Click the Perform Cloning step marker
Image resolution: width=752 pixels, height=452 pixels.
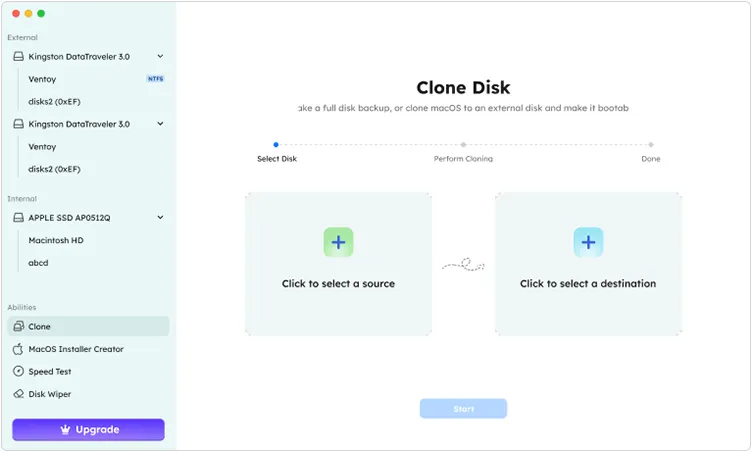tap(463, 144)
